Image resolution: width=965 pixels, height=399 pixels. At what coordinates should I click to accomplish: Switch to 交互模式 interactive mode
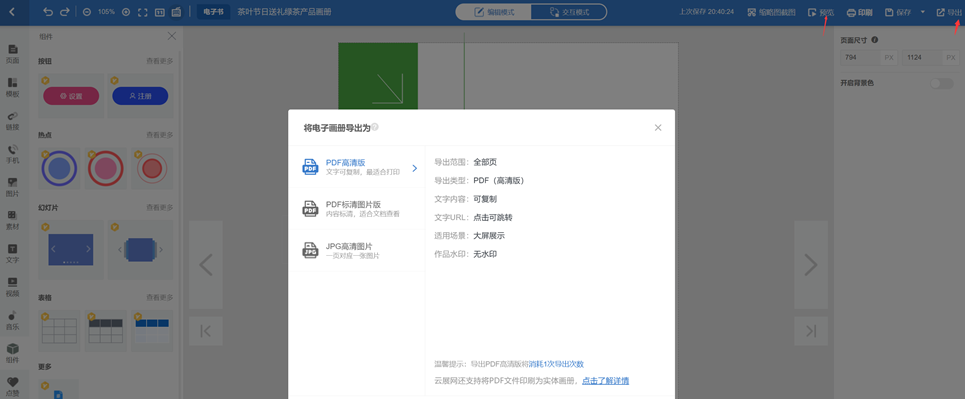569,12
